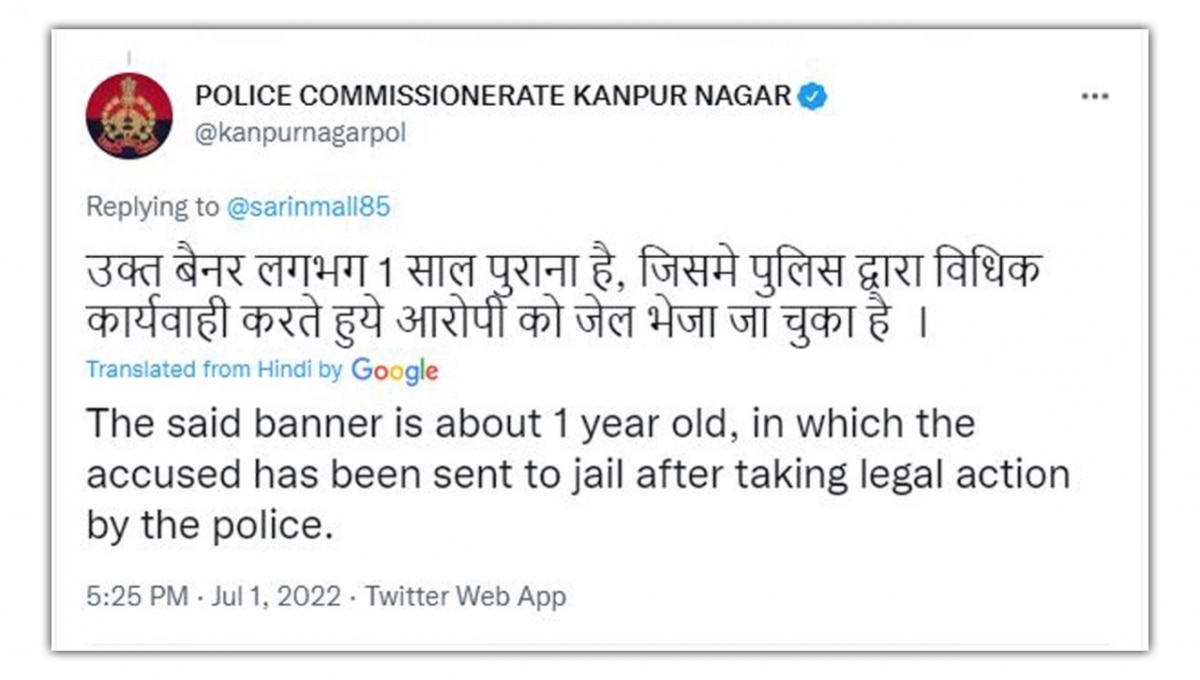Image resolution: width=1200 pixels, height=680 pixels.
Task: Open the @sarinmall85 mention link
Action: click(x=308, y=207)
